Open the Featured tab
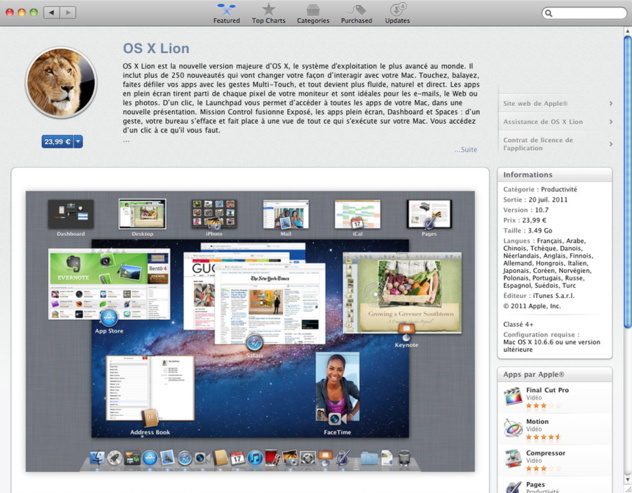632x493 pixels. (x=227, y=13)
